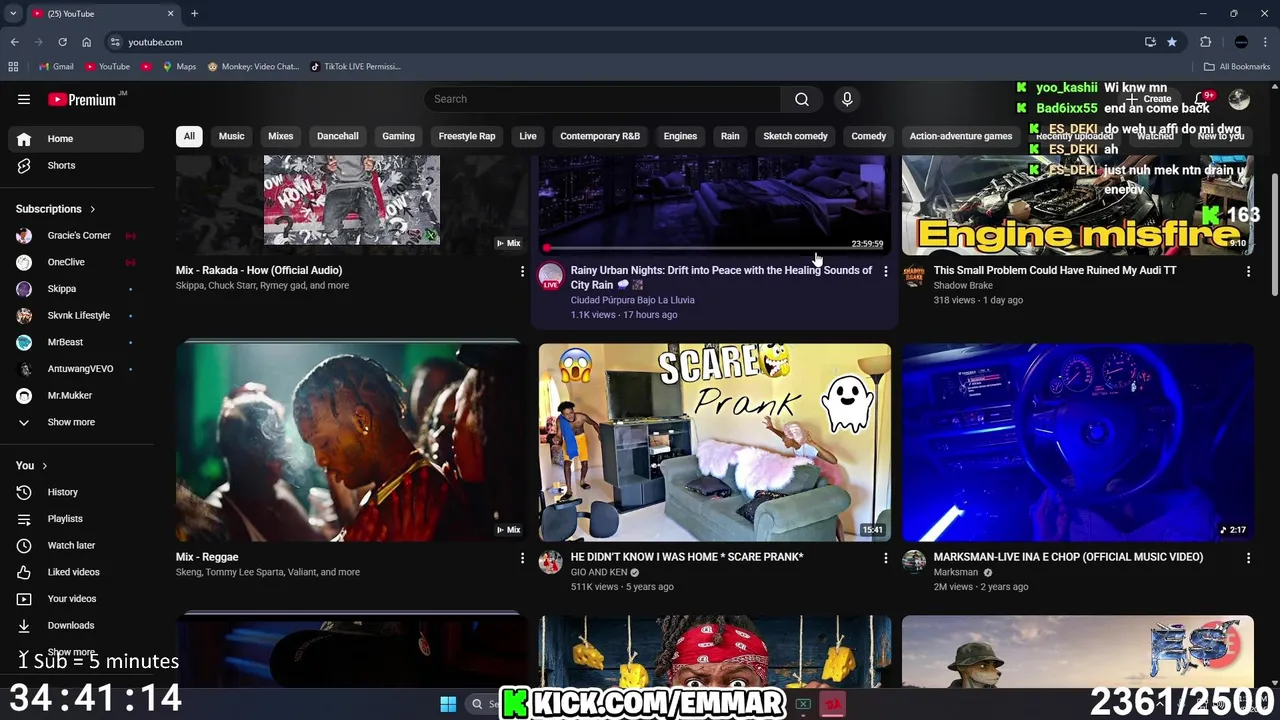The width and height of the screenshot is (1280, 720).
Task: Open MrBeast channel subscription
Action: point(78,342)
